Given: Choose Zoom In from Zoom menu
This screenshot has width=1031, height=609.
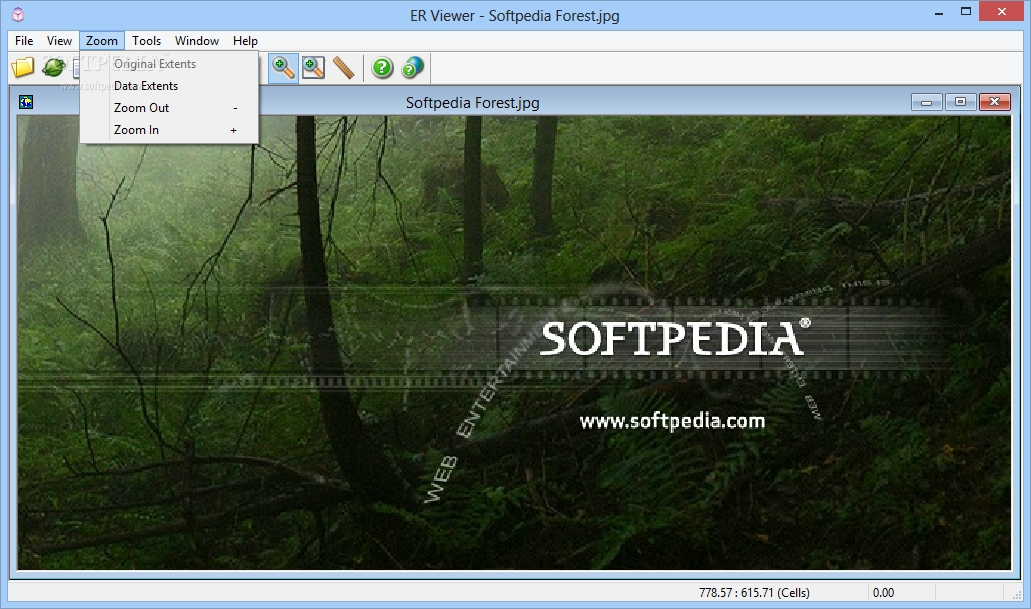Looking at the screenshot, I should [x=170, y=130].
